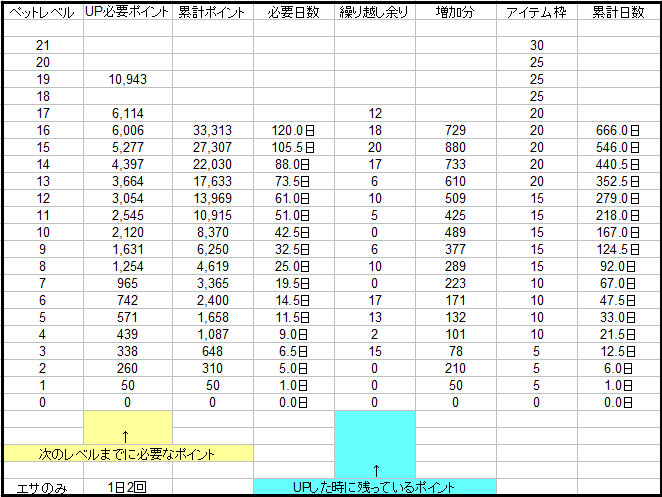Click the 繰り越し余り column header
This screenshot has width=662, height=497.
click(x=375, y=12)
